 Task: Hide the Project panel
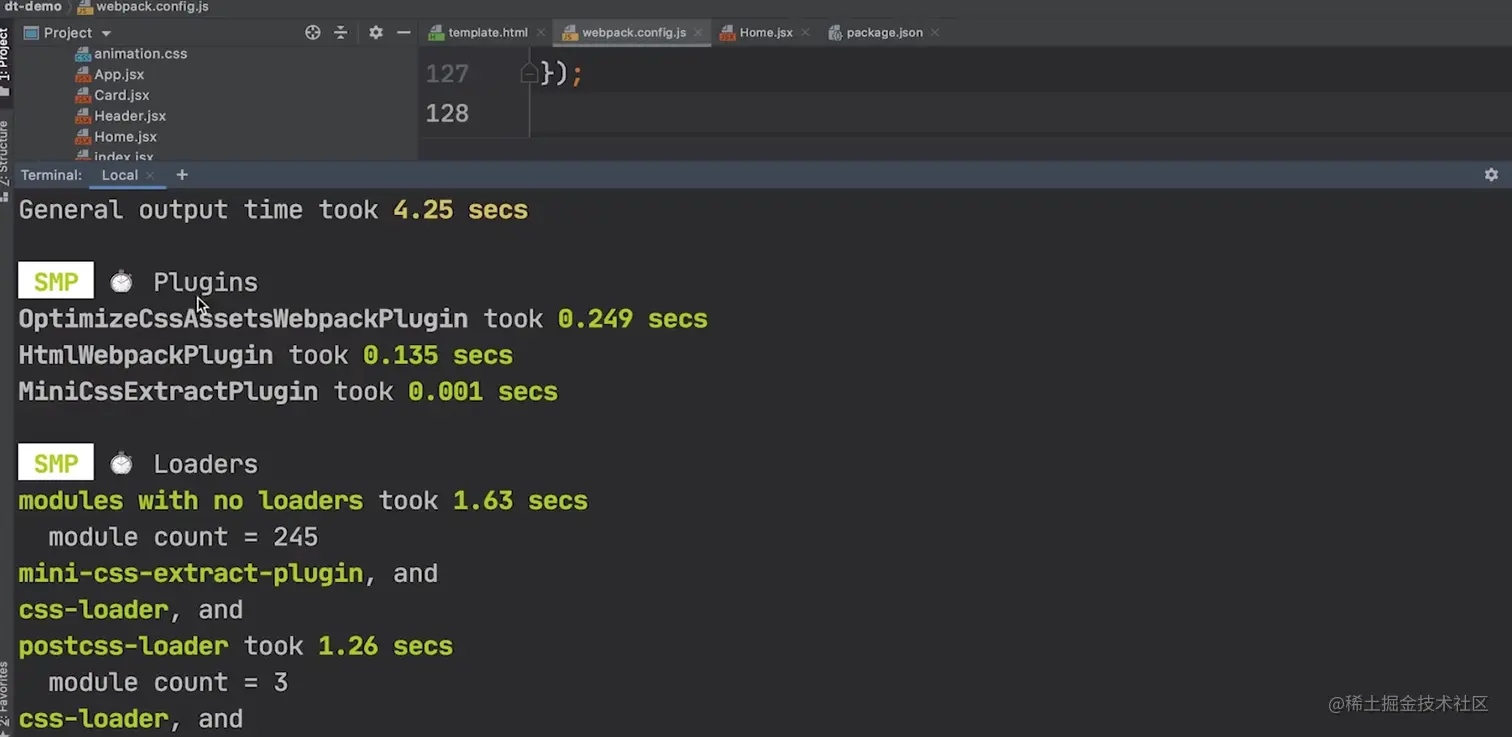tap(403, 33)
